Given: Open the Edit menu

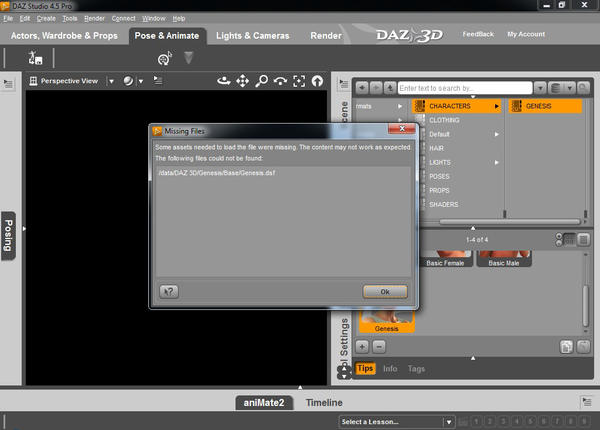Looking at the screenshot, I should click(x=25, y=18).
